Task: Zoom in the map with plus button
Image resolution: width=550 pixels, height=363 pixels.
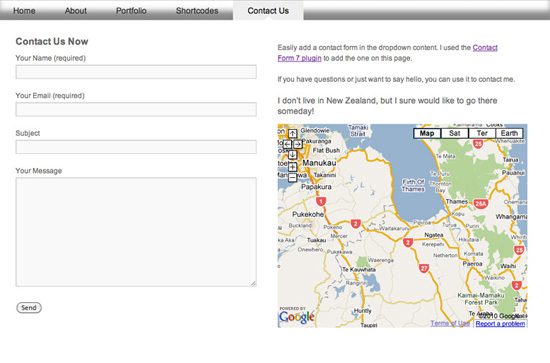Action: pyautogui.click(x=293, y=167)
